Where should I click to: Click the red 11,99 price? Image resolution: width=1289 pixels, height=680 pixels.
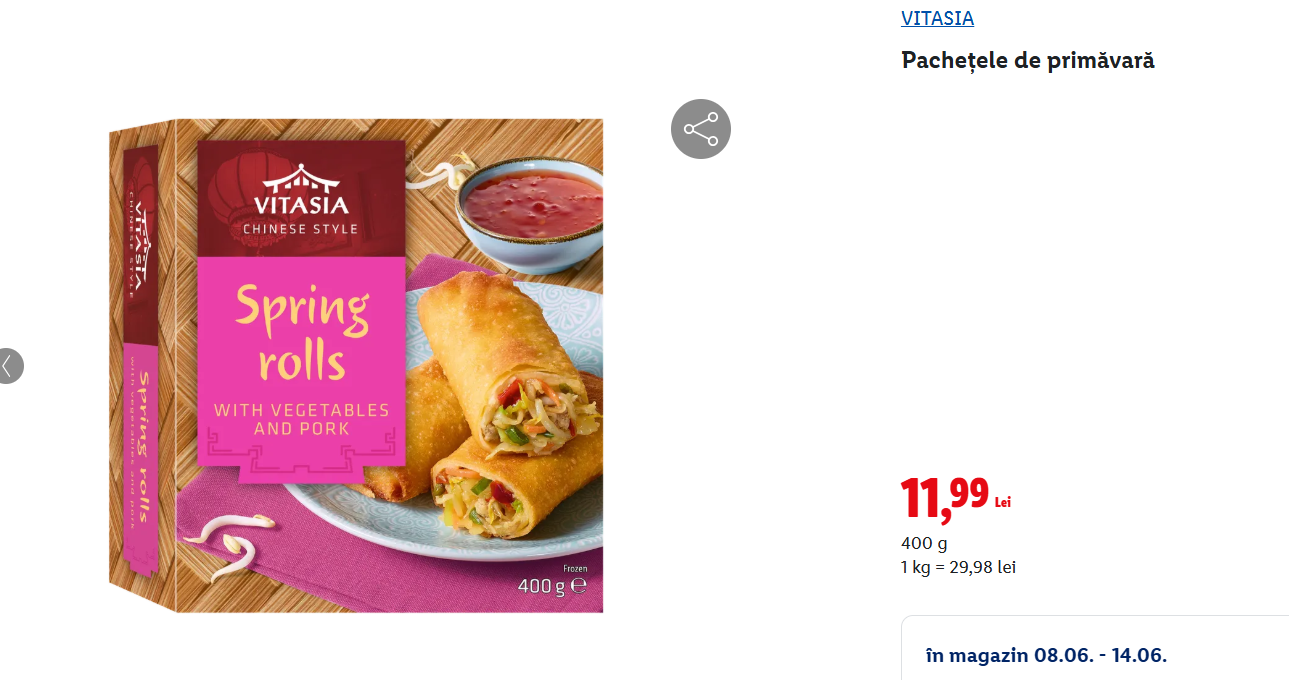pyautogui.click(x=945, y=497)
